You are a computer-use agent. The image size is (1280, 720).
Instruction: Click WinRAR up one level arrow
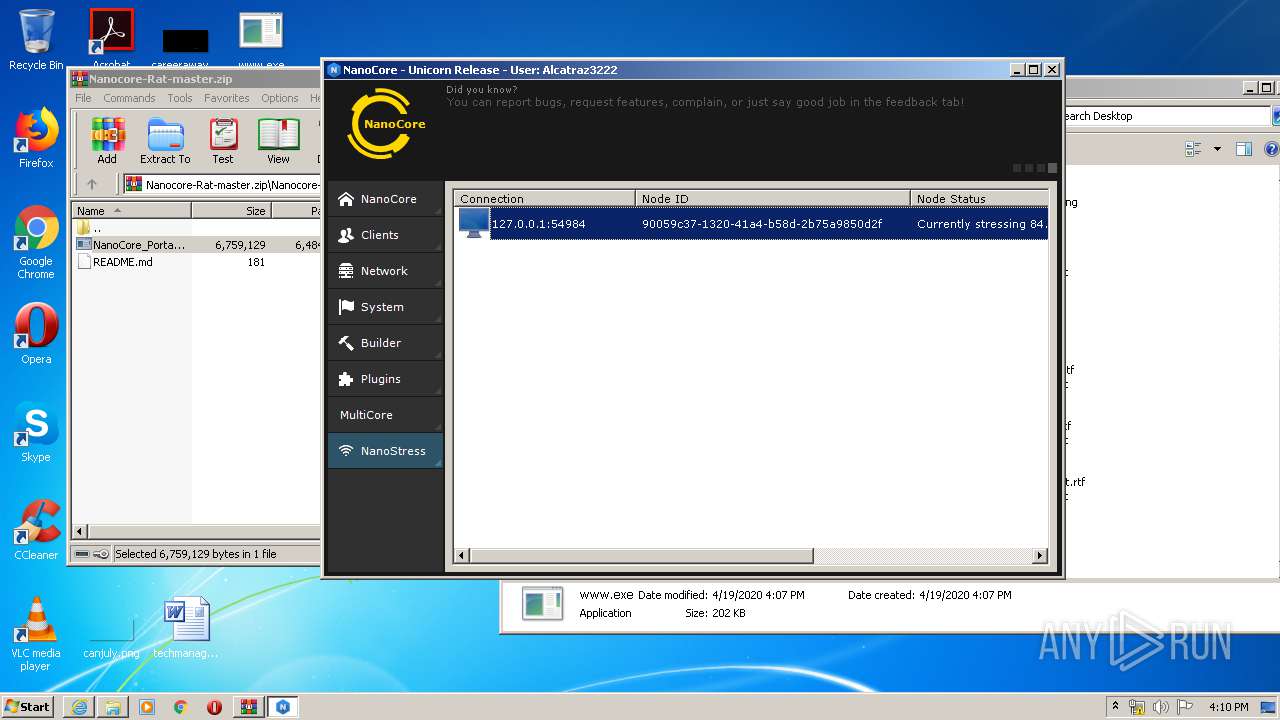coord(92,184)
